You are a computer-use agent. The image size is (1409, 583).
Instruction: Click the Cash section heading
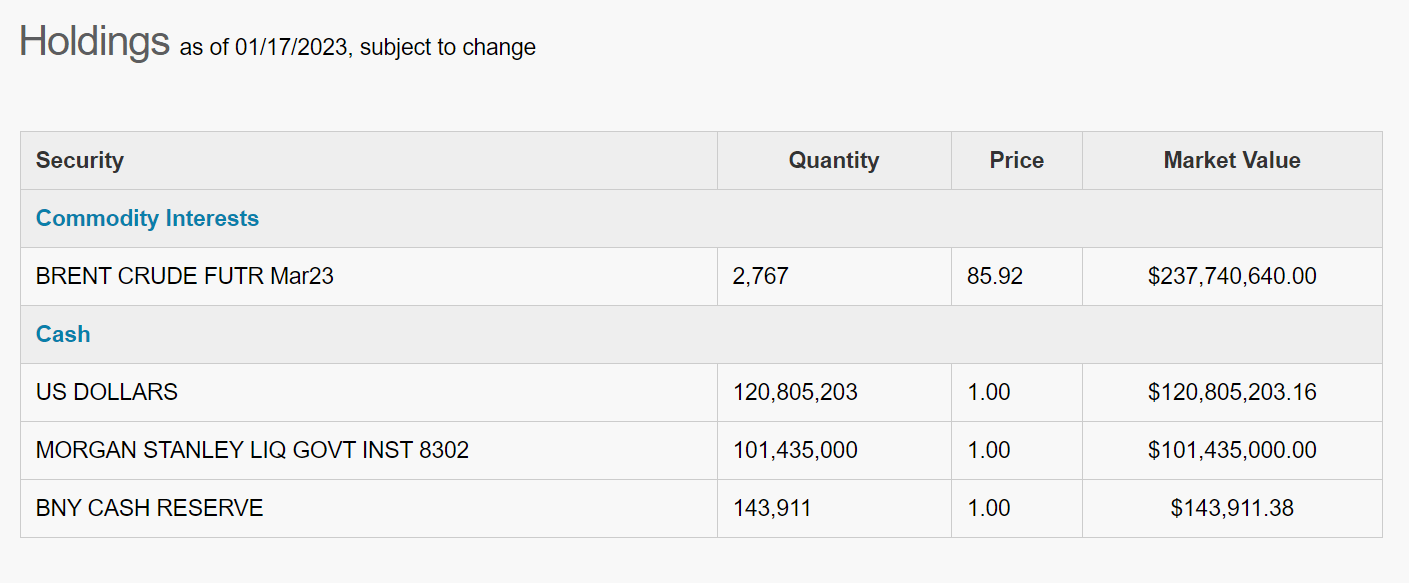click(63, 334)
